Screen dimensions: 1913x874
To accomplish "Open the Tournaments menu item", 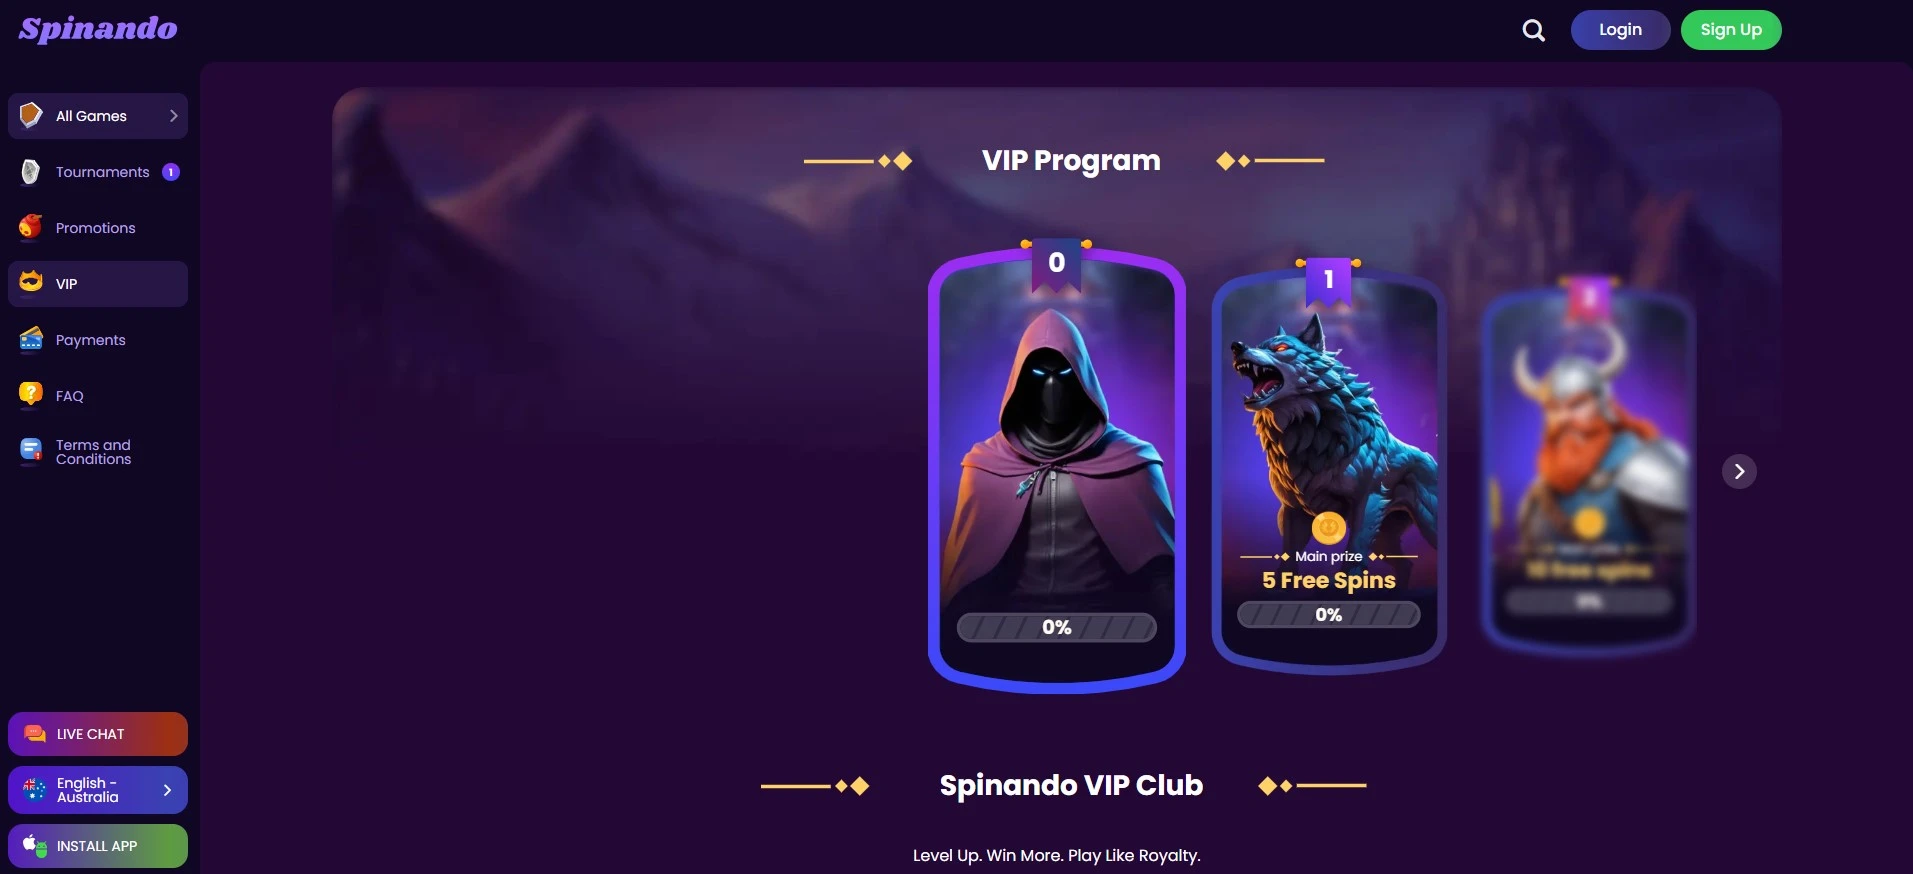I will tap(98, 172).
